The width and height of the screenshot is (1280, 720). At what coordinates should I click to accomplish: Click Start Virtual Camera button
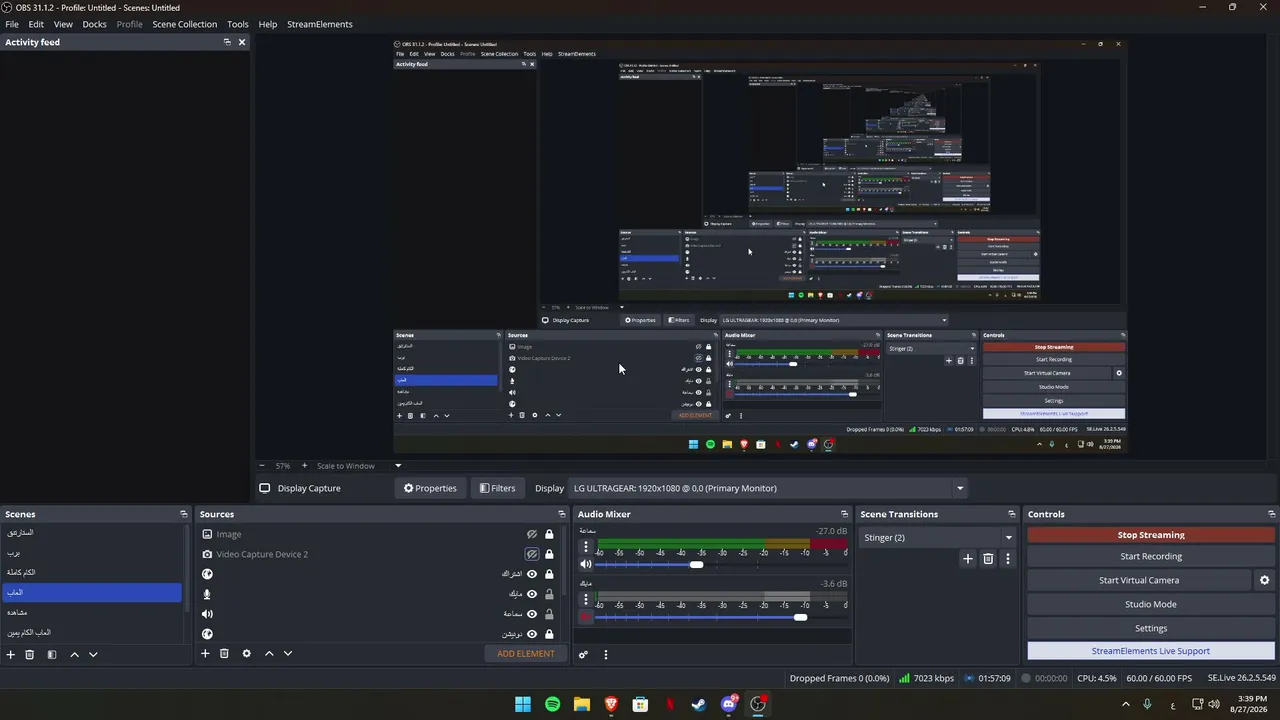click(1139, 580)
